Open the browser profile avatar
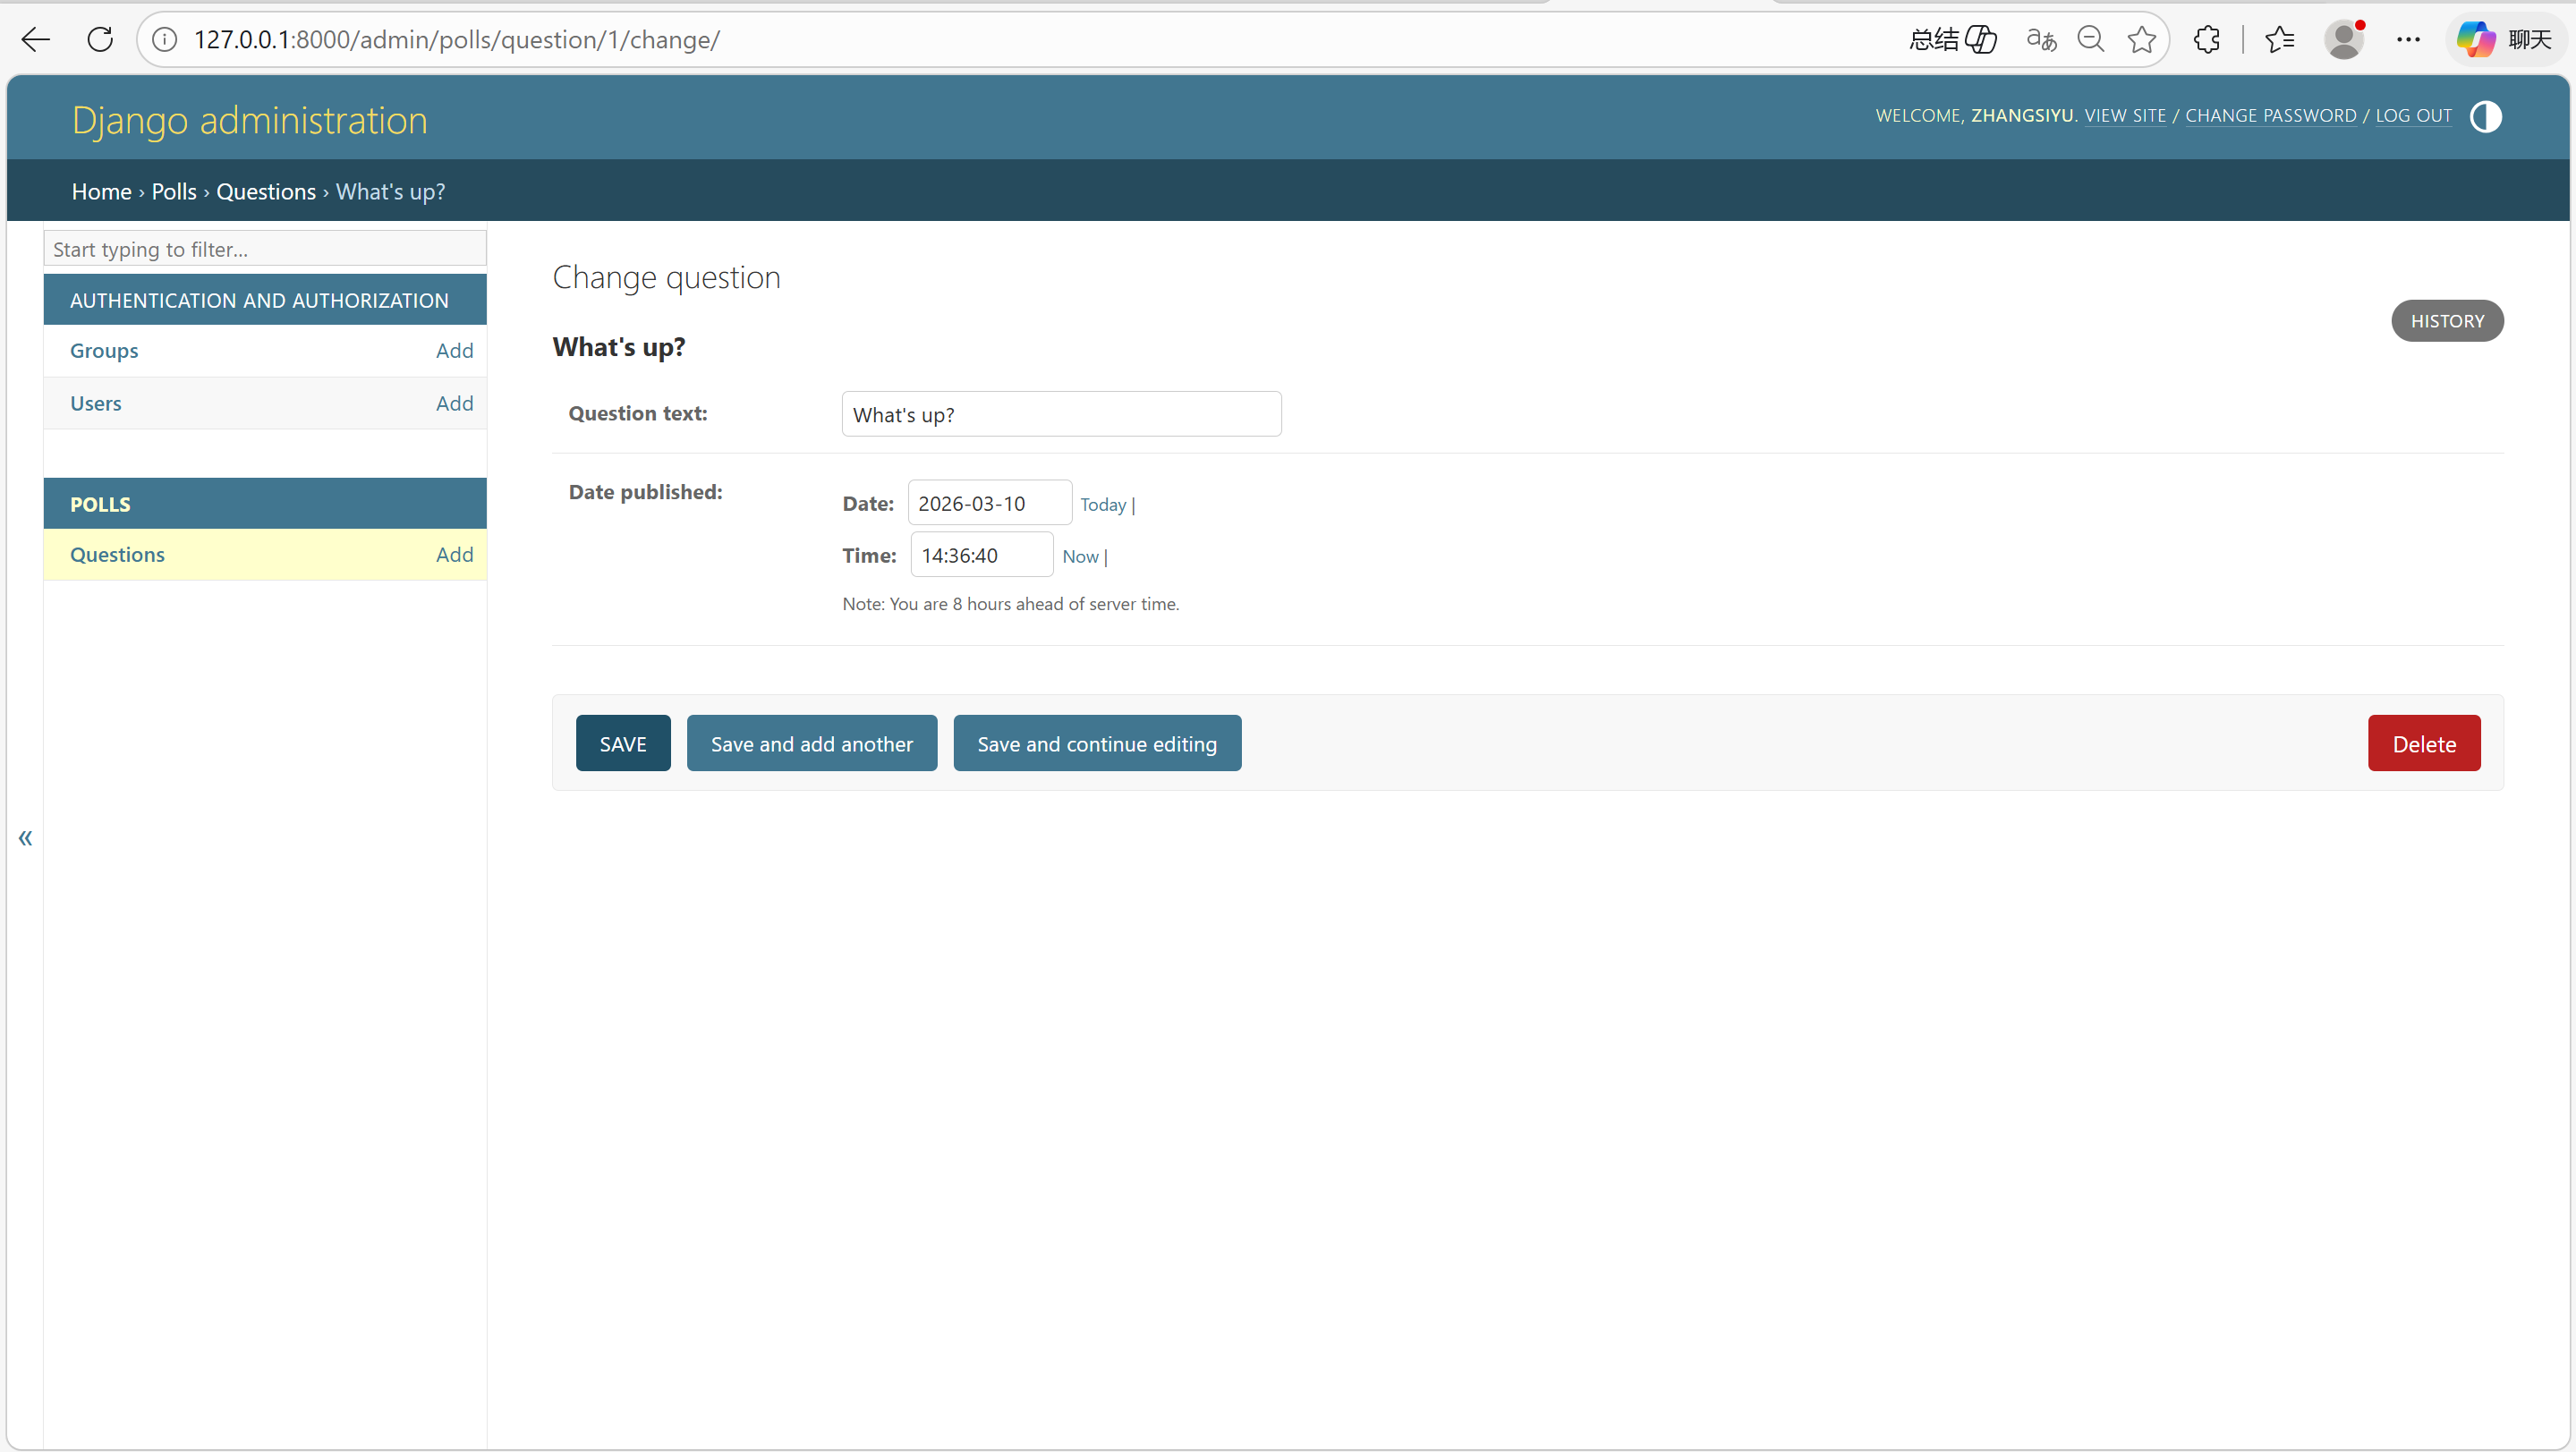Viewport: 2576px width, 1452px height. [x=2343, y=40]
